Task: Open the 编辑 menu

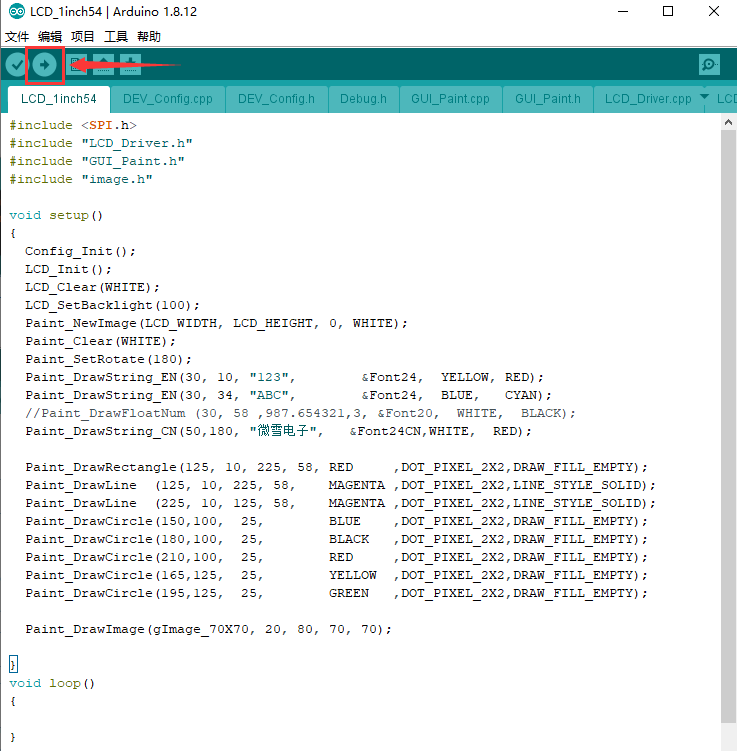Action: coord(50,36)
